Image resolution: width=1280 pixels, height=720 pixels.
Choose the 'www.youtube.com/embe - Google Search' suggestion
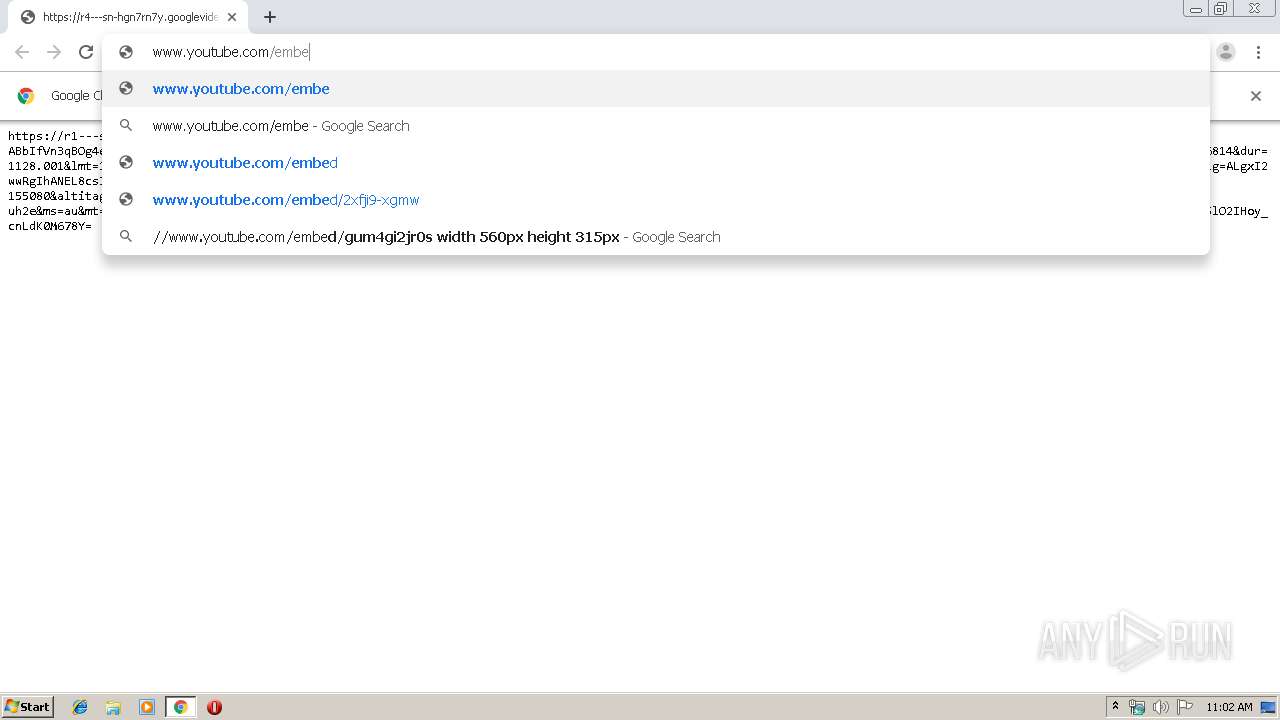656,126
